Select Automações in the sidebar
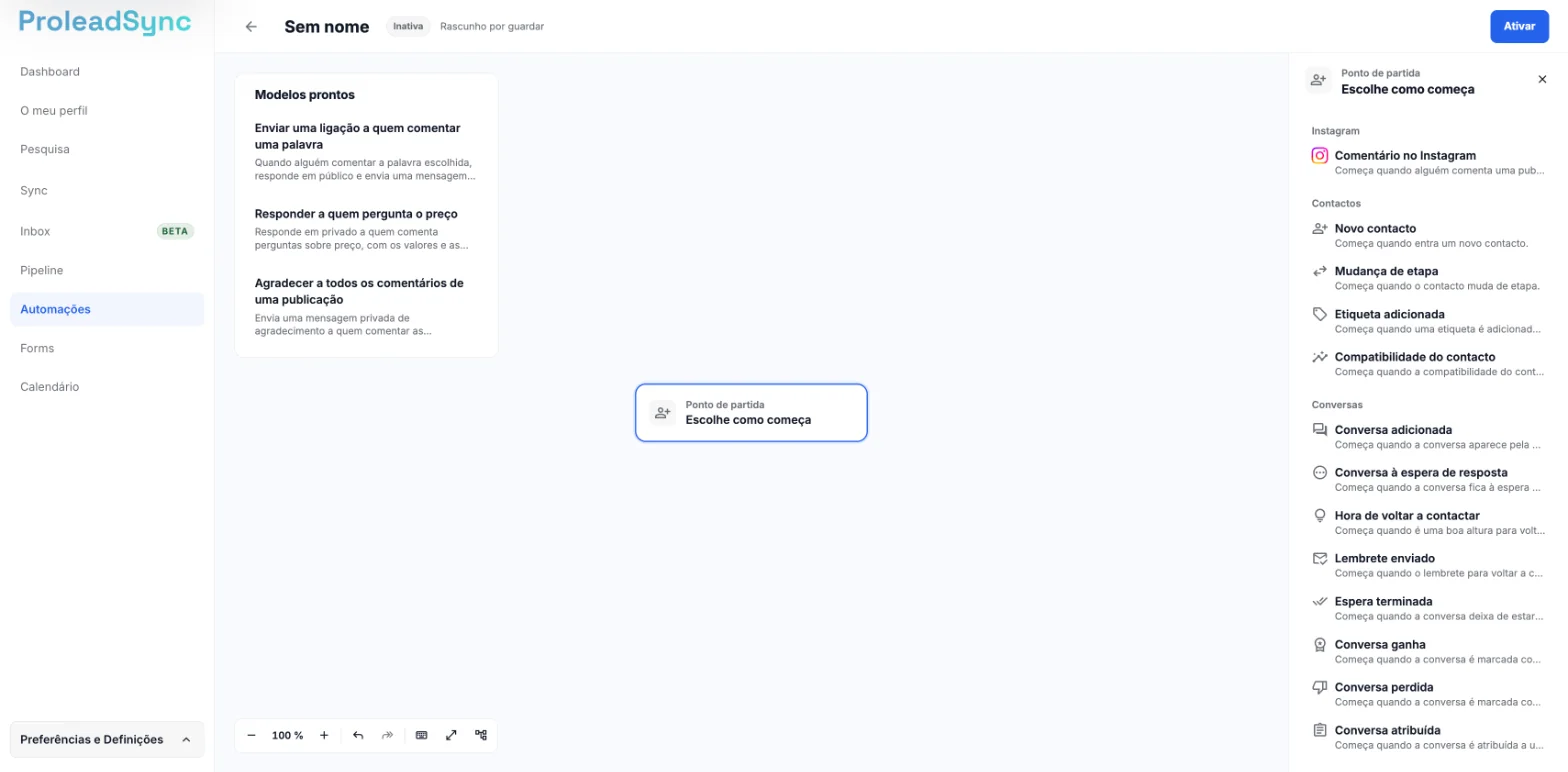The width and height of the screenshot is (1568, 772). coord(107,309)
